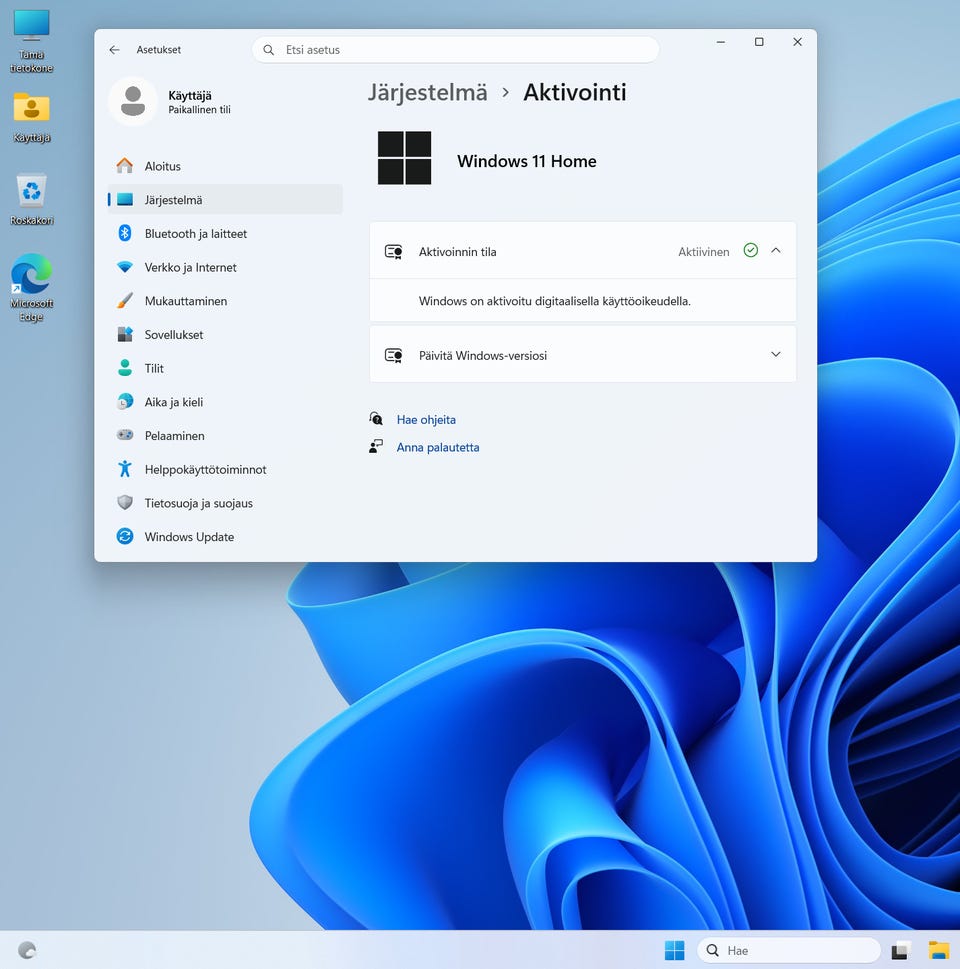Open the Bluetooth ja laitteet section
Viewport: 960px width, 969px height.
[195, 233]
